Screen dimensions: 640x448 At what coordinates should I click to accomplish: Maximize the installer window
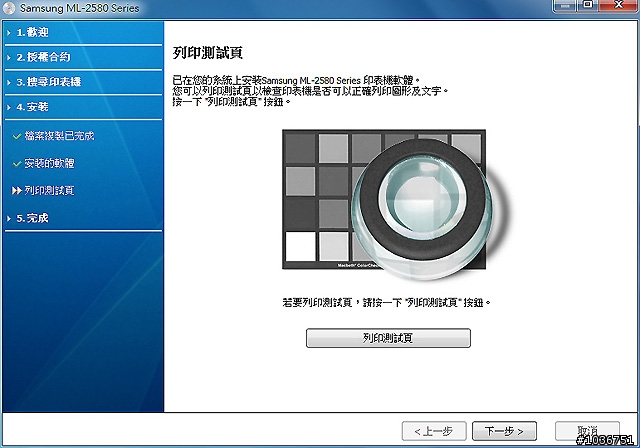point(588,6)
